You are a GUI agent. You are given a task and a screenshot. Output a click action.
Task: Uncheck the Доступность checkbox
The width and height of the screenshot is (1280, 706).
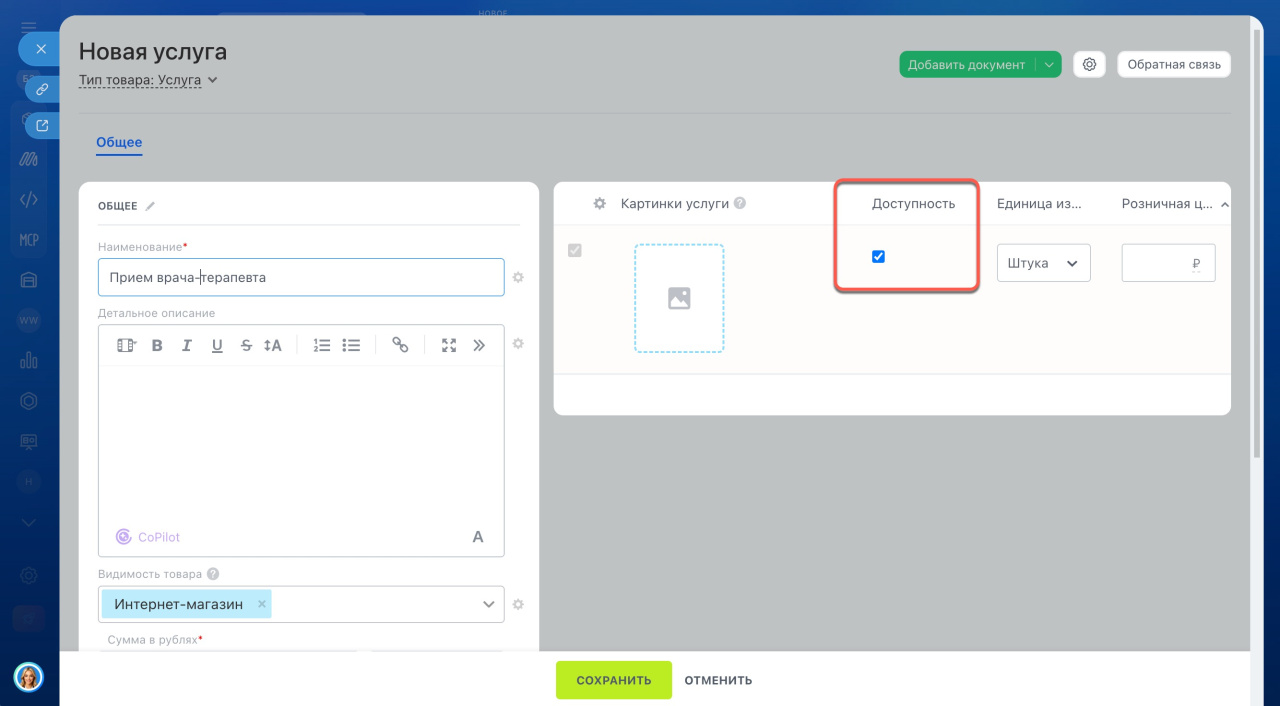[x=878, y=257]
